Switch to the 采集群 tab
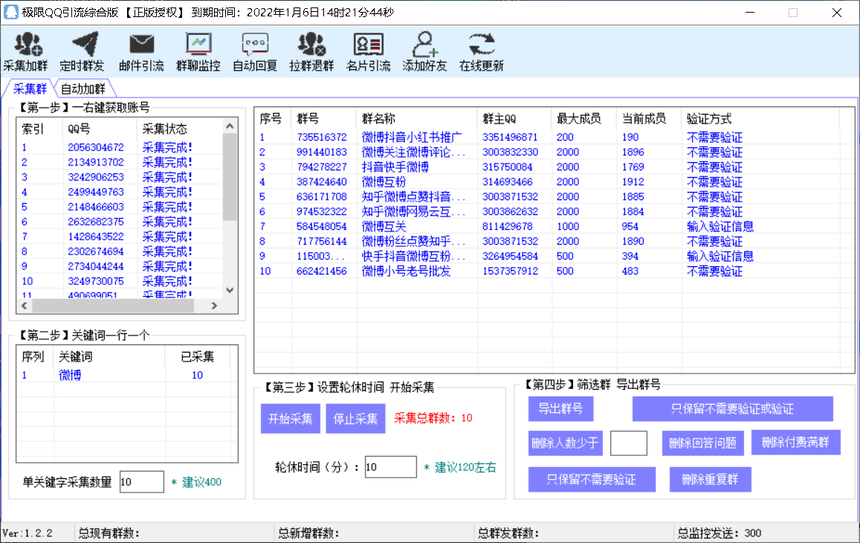The width and height of the screenshot is (860, 543). tap(30, 88)
